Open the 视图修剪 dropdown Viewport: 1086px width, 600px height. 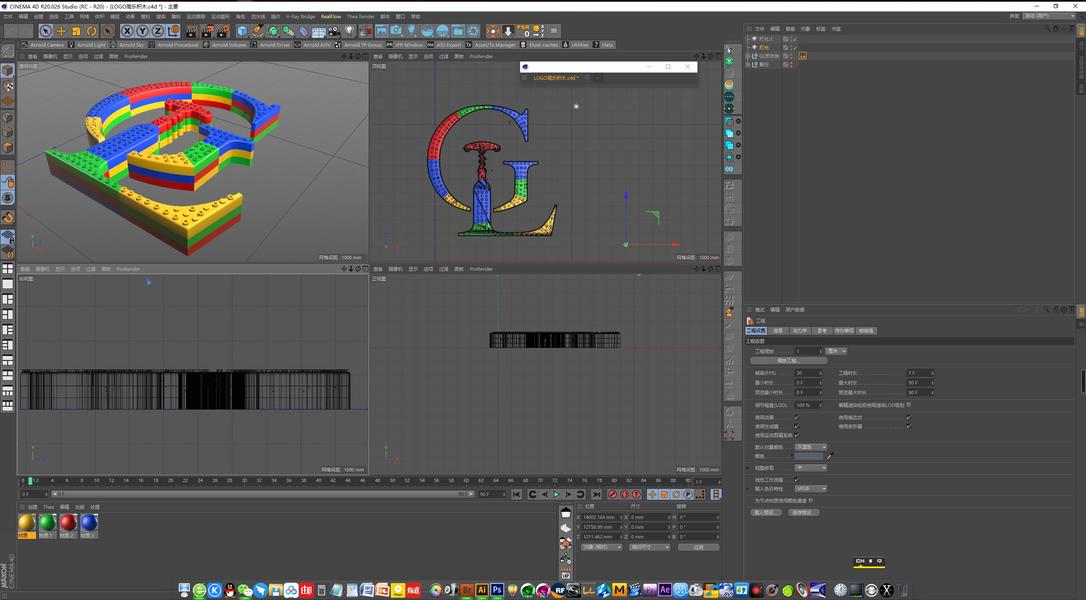810,468
